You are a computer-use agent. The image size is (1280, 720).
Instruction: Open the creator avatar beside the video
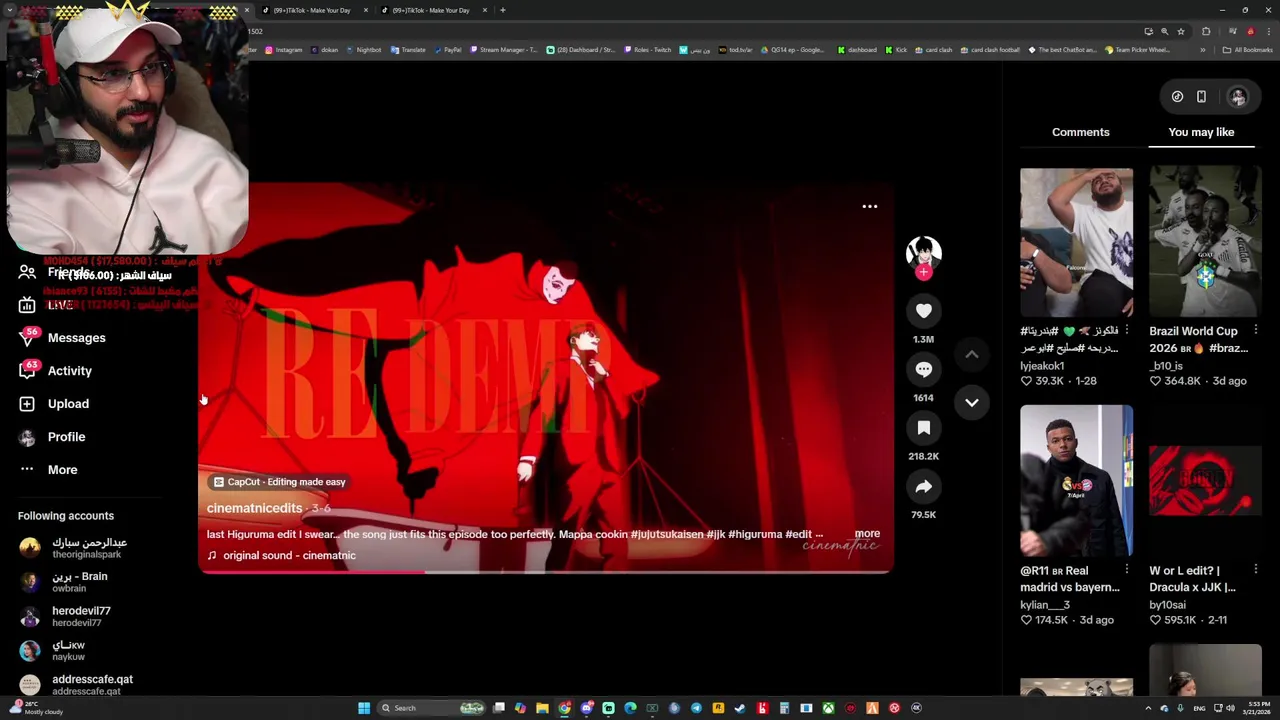coord(923,251)
